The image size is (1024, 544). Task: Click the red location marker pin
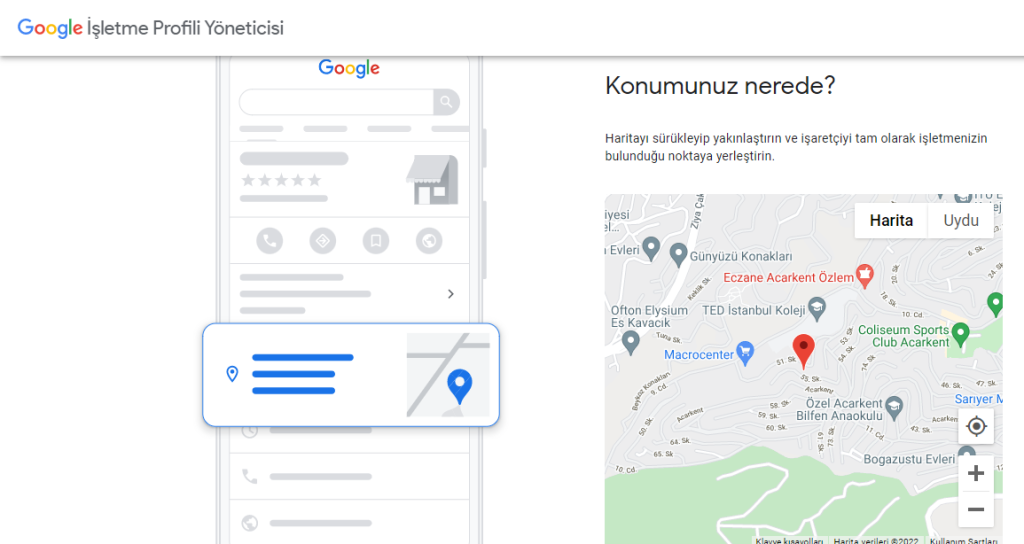coord(803,351)
